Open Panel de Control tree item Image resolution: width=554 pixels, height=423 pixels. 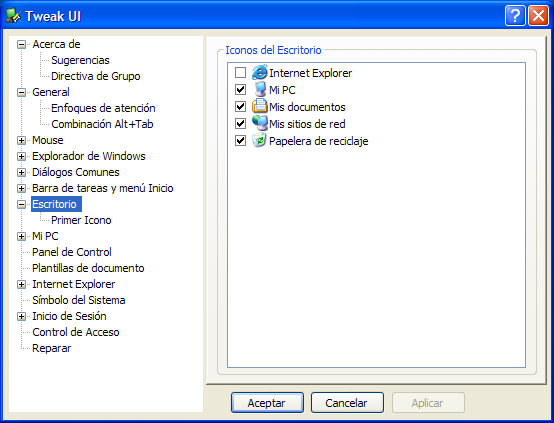click(x=72, y=252)
